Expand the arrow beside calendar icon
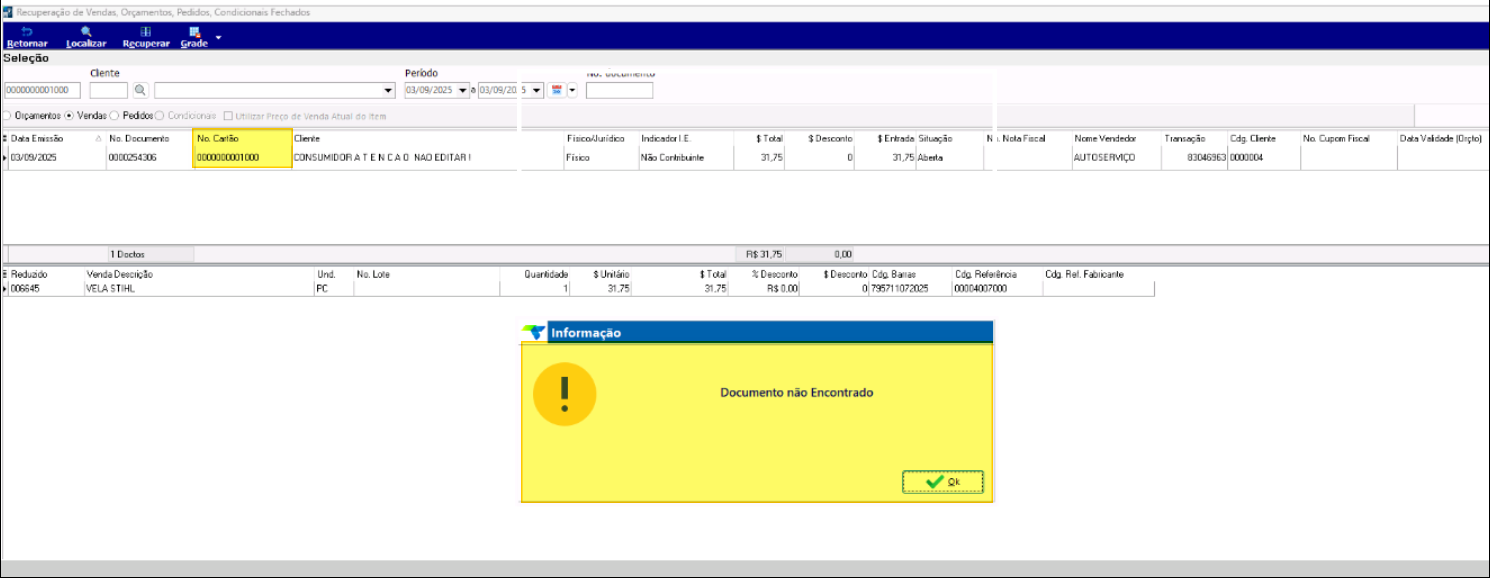Viewport: 1490px width, 580px height. pyautogui.click(x=572, y=90)
